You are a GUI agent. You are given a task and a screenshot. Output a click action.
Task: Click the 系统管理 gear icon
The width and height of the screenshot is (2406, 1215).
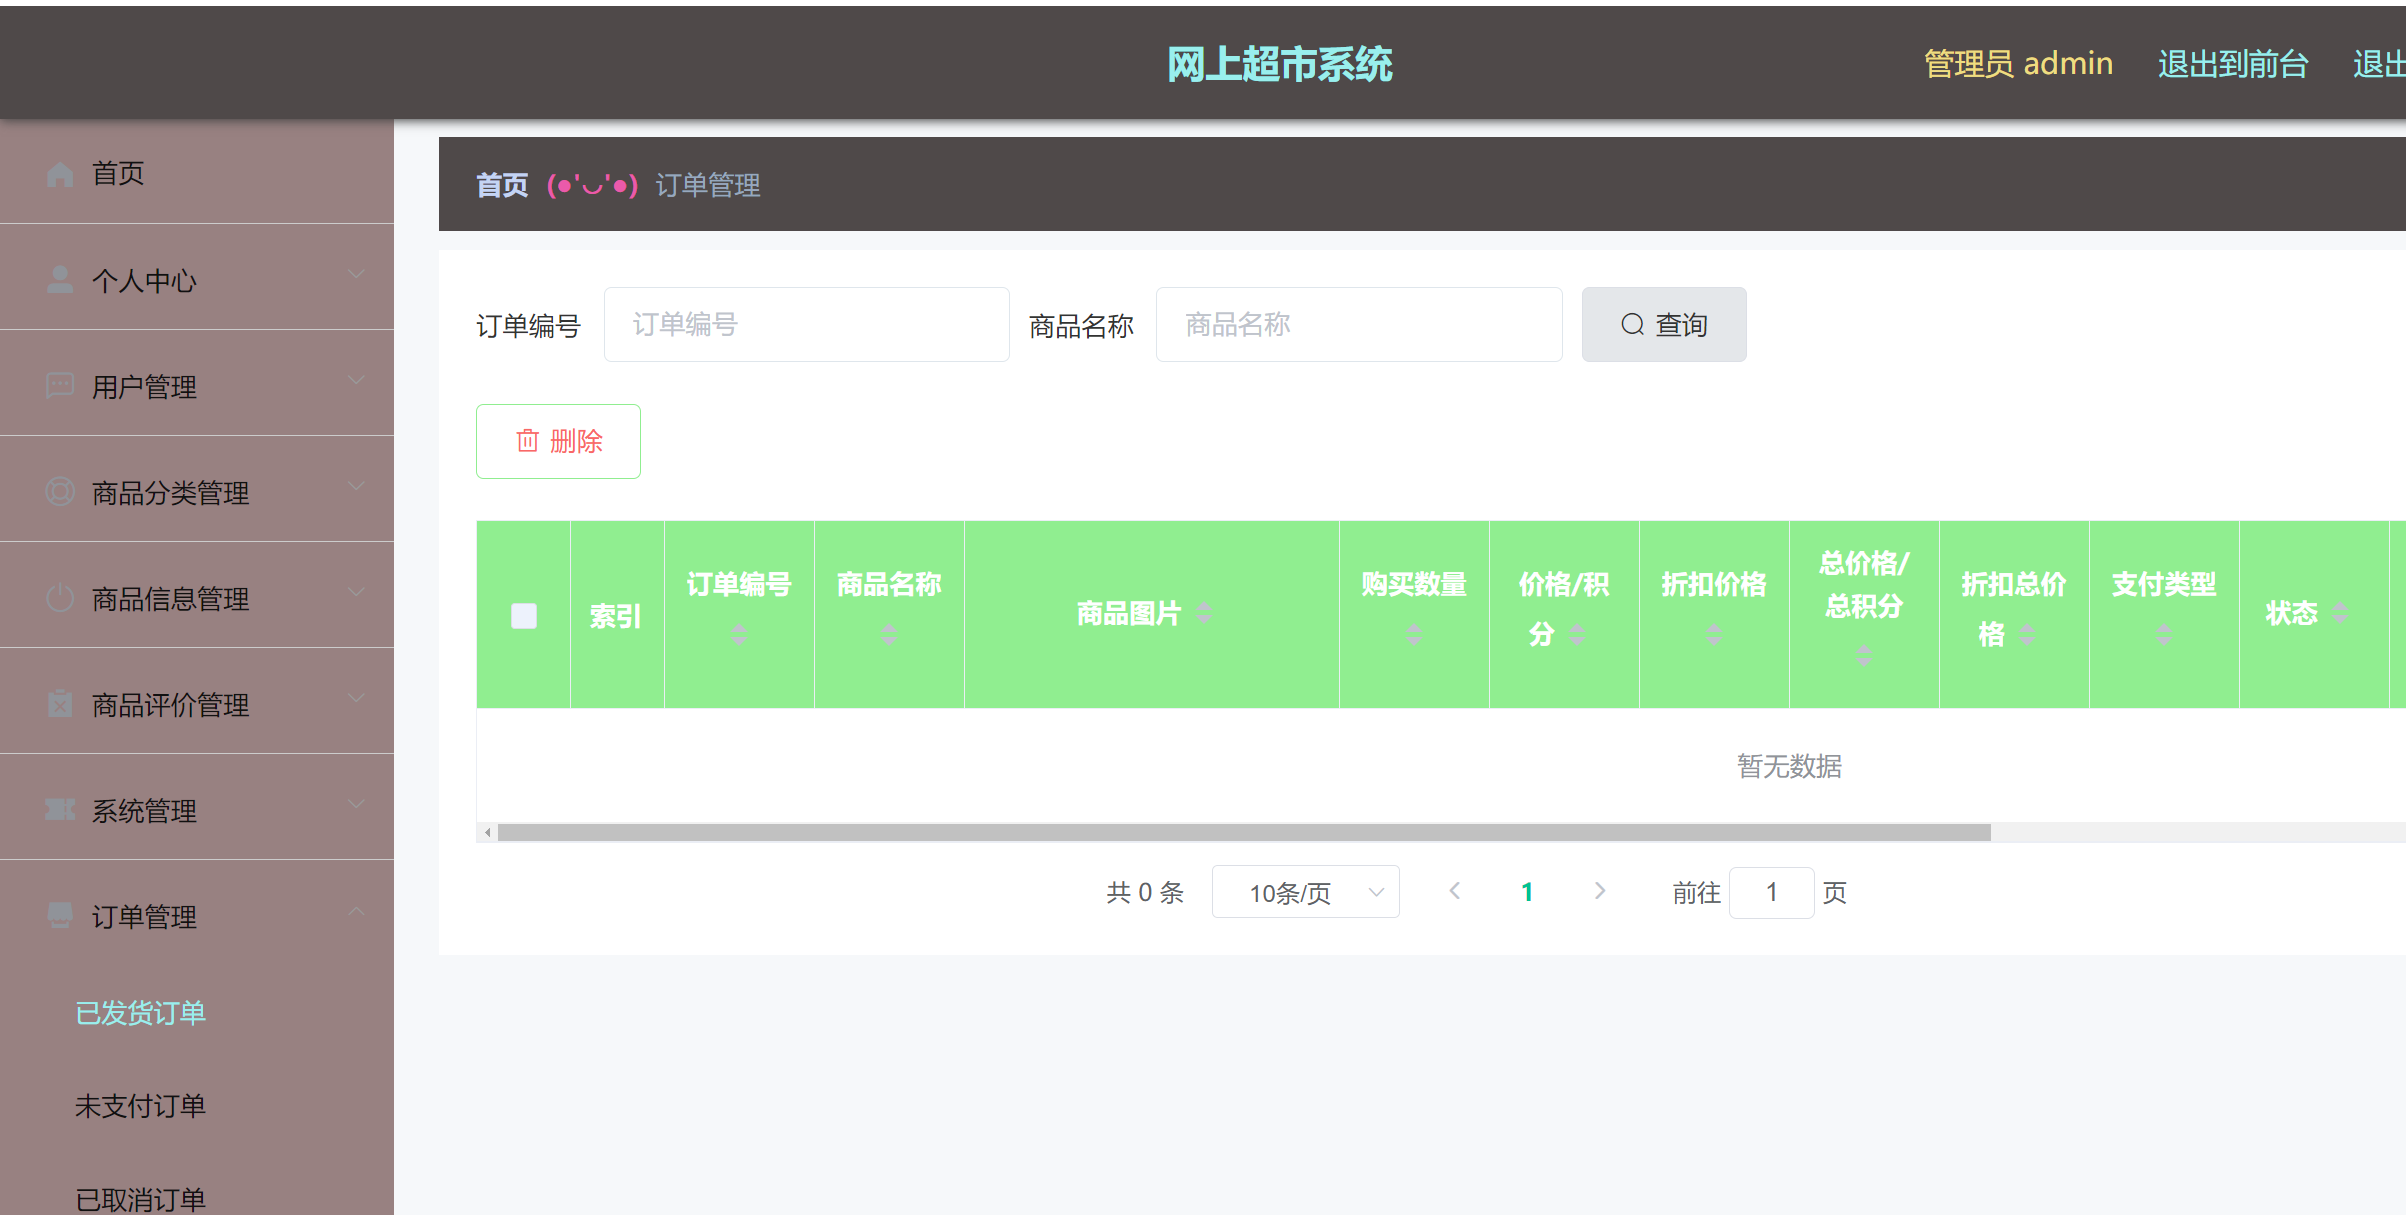coord(59,810)
